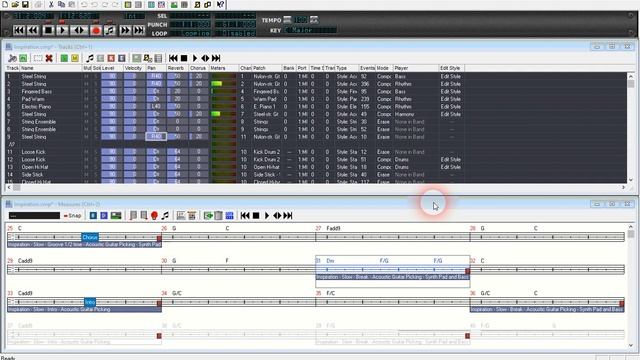The height and width of the screenshot is (360, 640).
Task: Toggle the metronome note button in transport
Action: [x=110, y=30]
